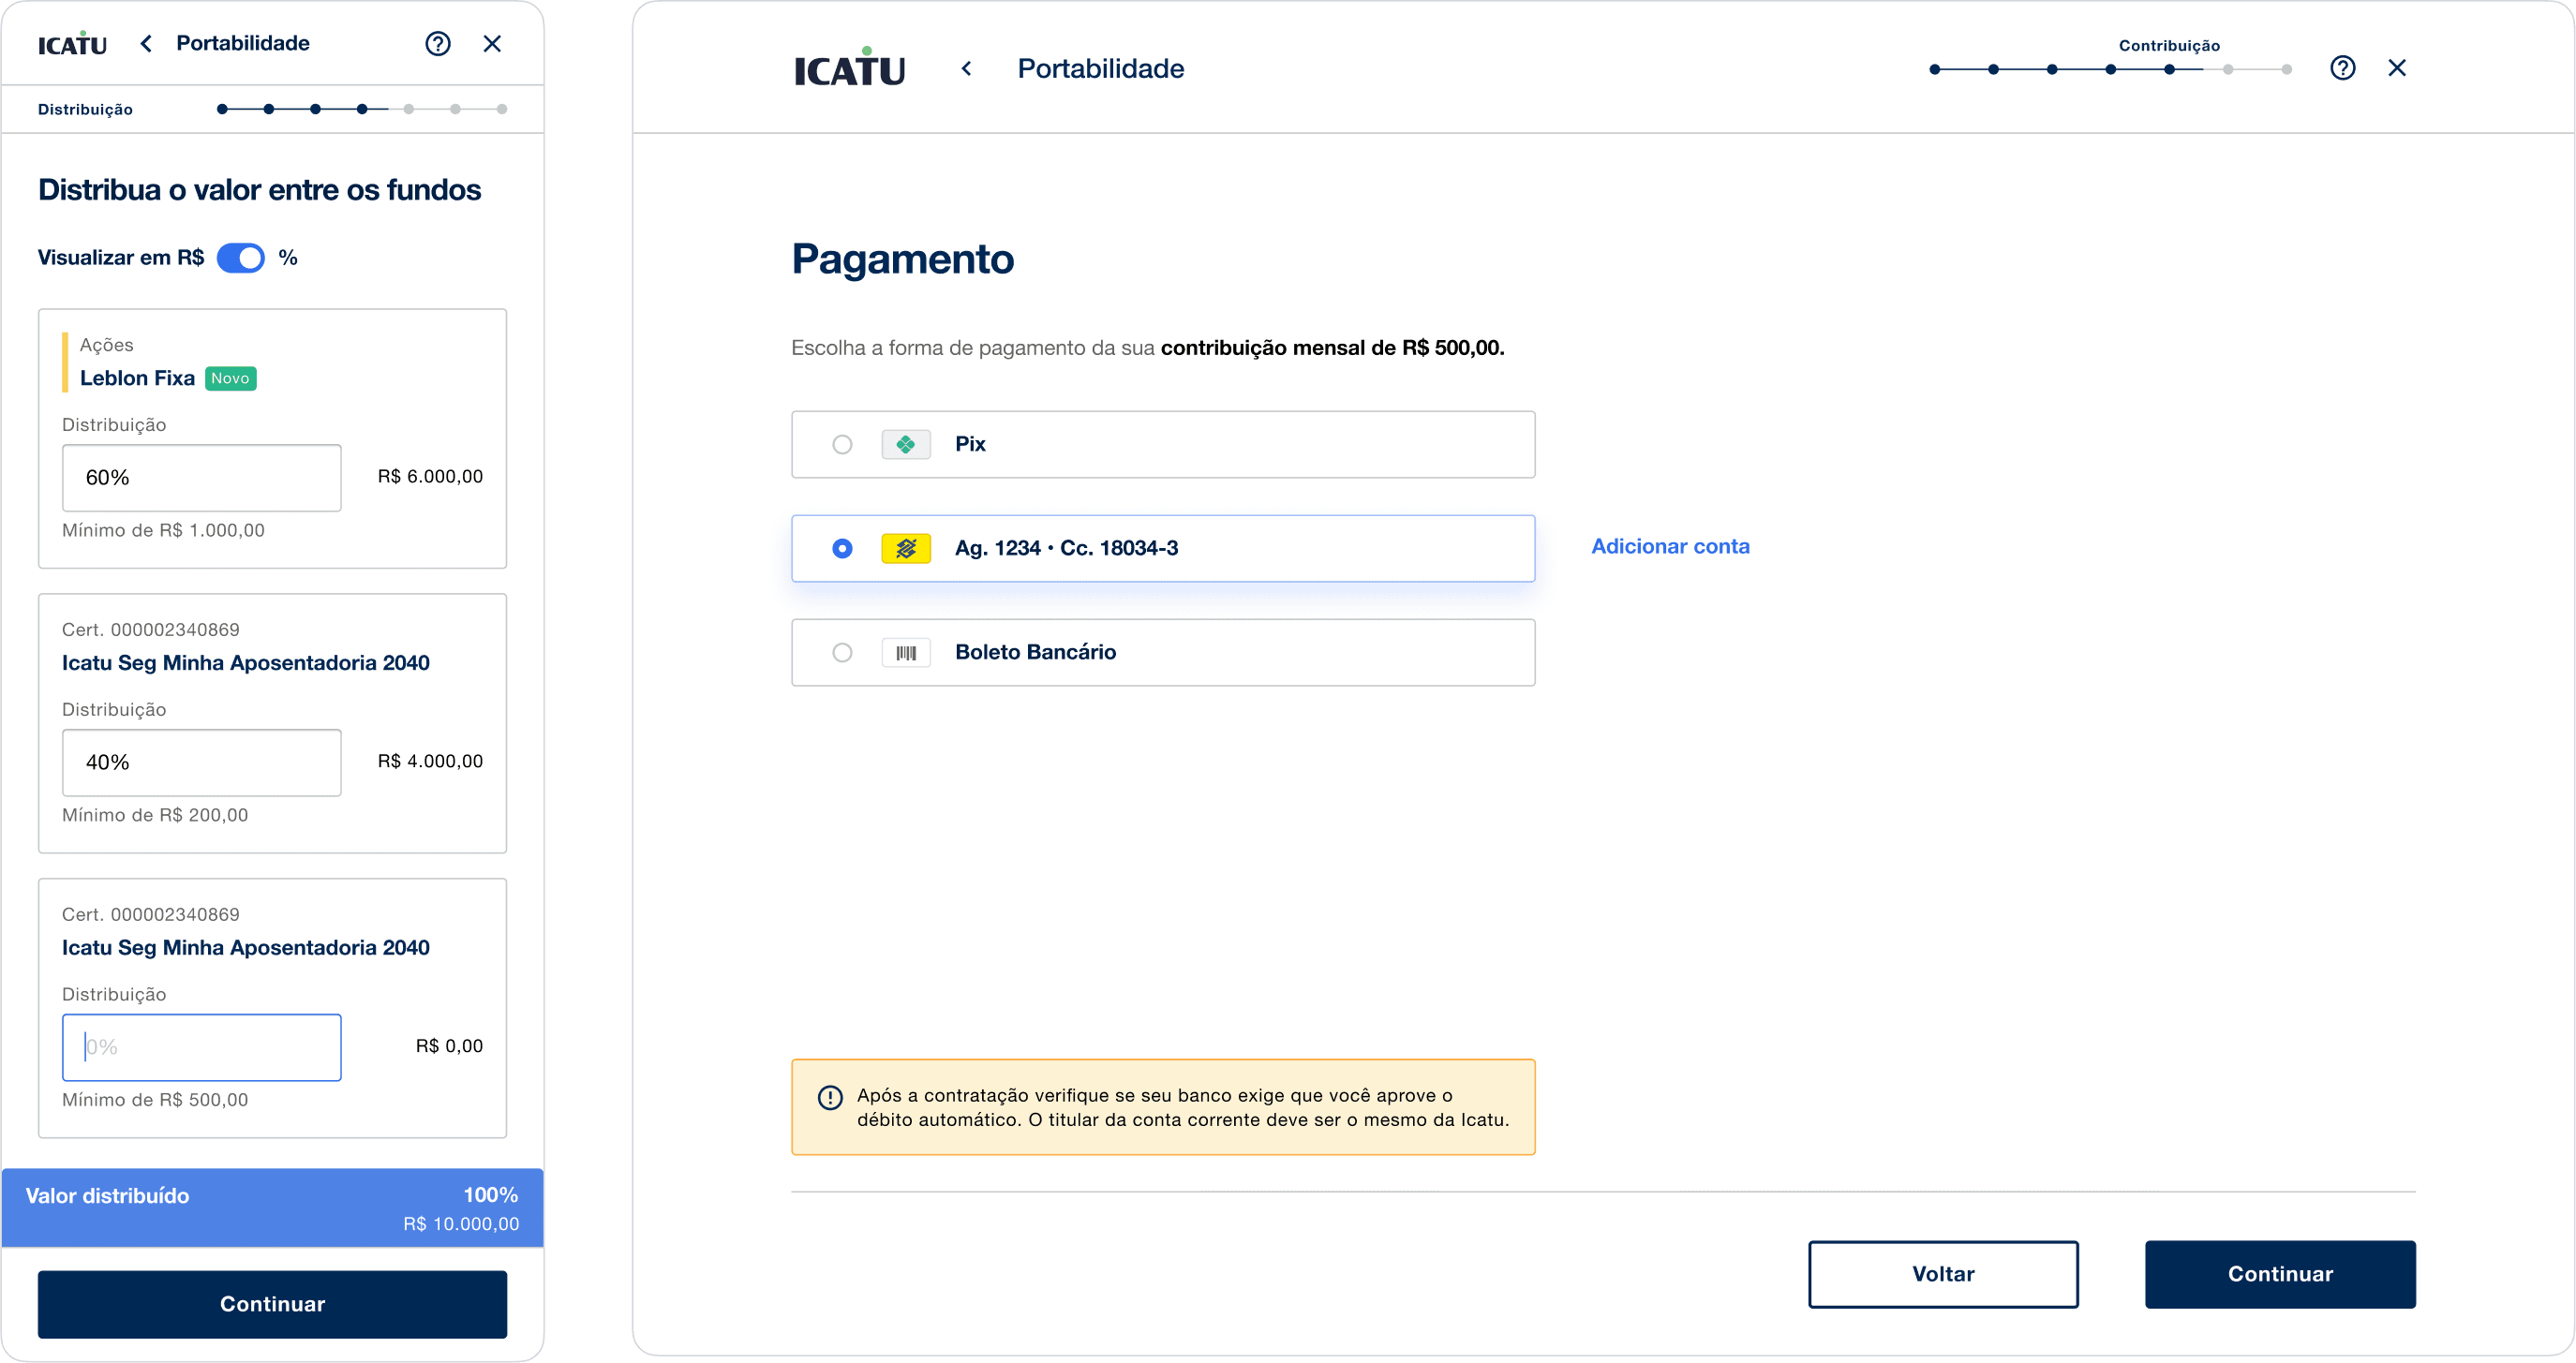Click the Boleto Bancário option label

click(1035, 652)
